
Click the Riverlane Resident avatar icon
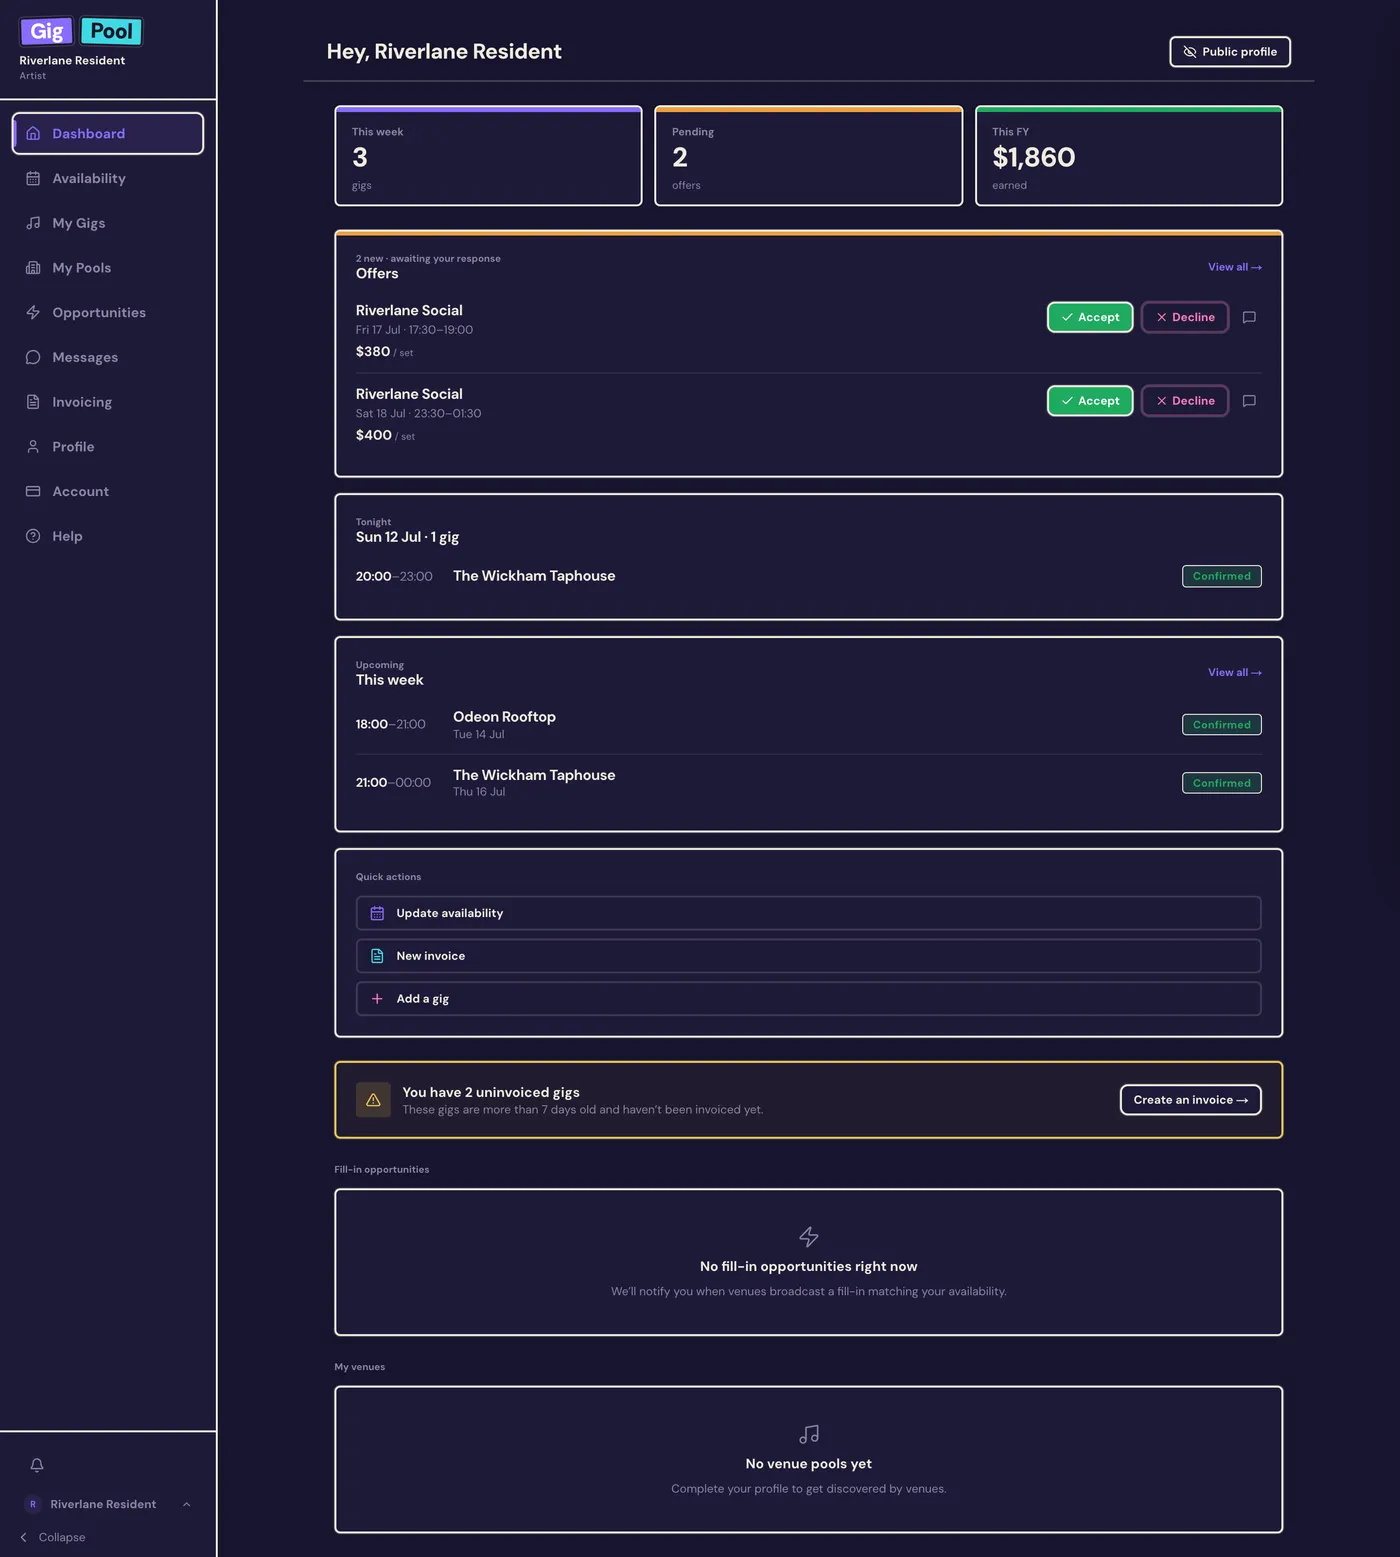pyautogui.click(x=33, y=1504)
